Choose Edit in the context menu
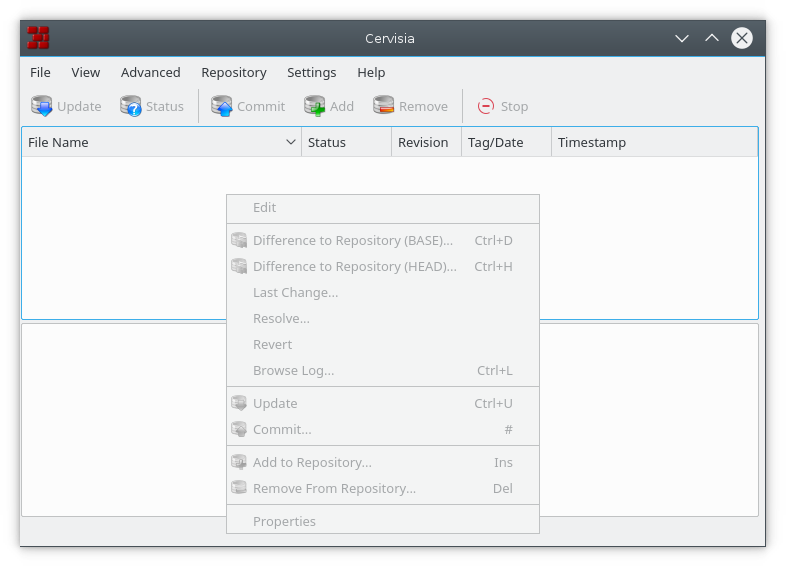 [383, 208]
